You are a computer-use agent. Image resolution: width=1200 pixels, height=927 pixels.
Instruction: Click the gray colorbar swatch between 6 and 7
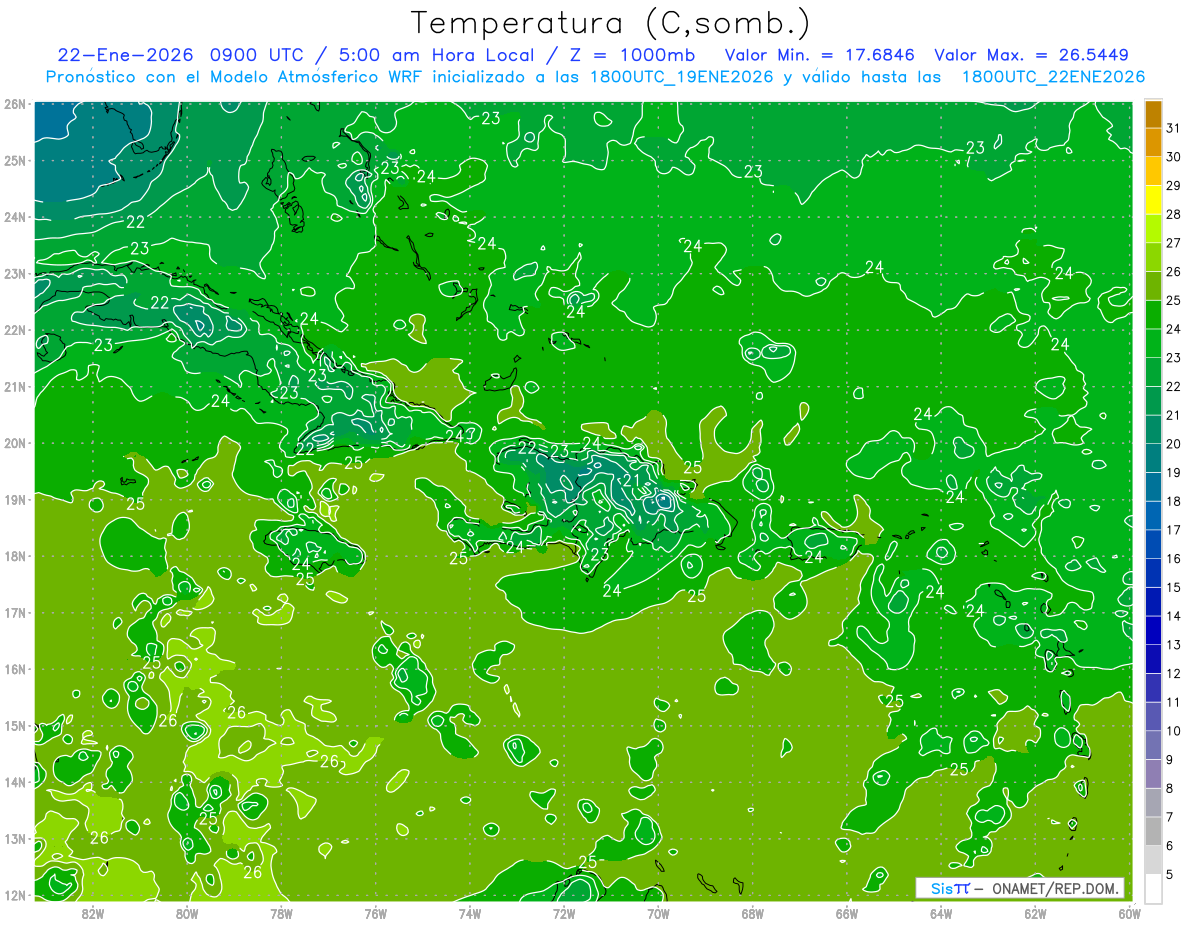coord(1153,832)
